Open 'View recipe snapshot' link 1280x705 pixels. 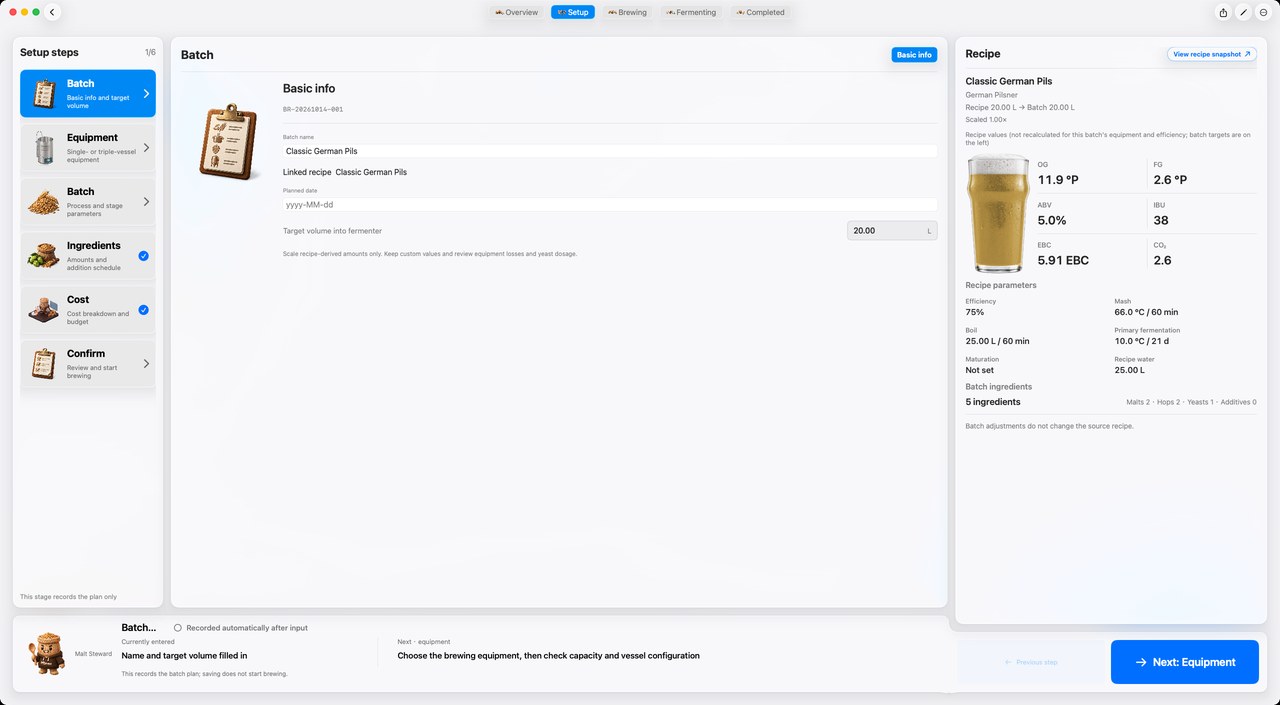[x=1212, y=54]
